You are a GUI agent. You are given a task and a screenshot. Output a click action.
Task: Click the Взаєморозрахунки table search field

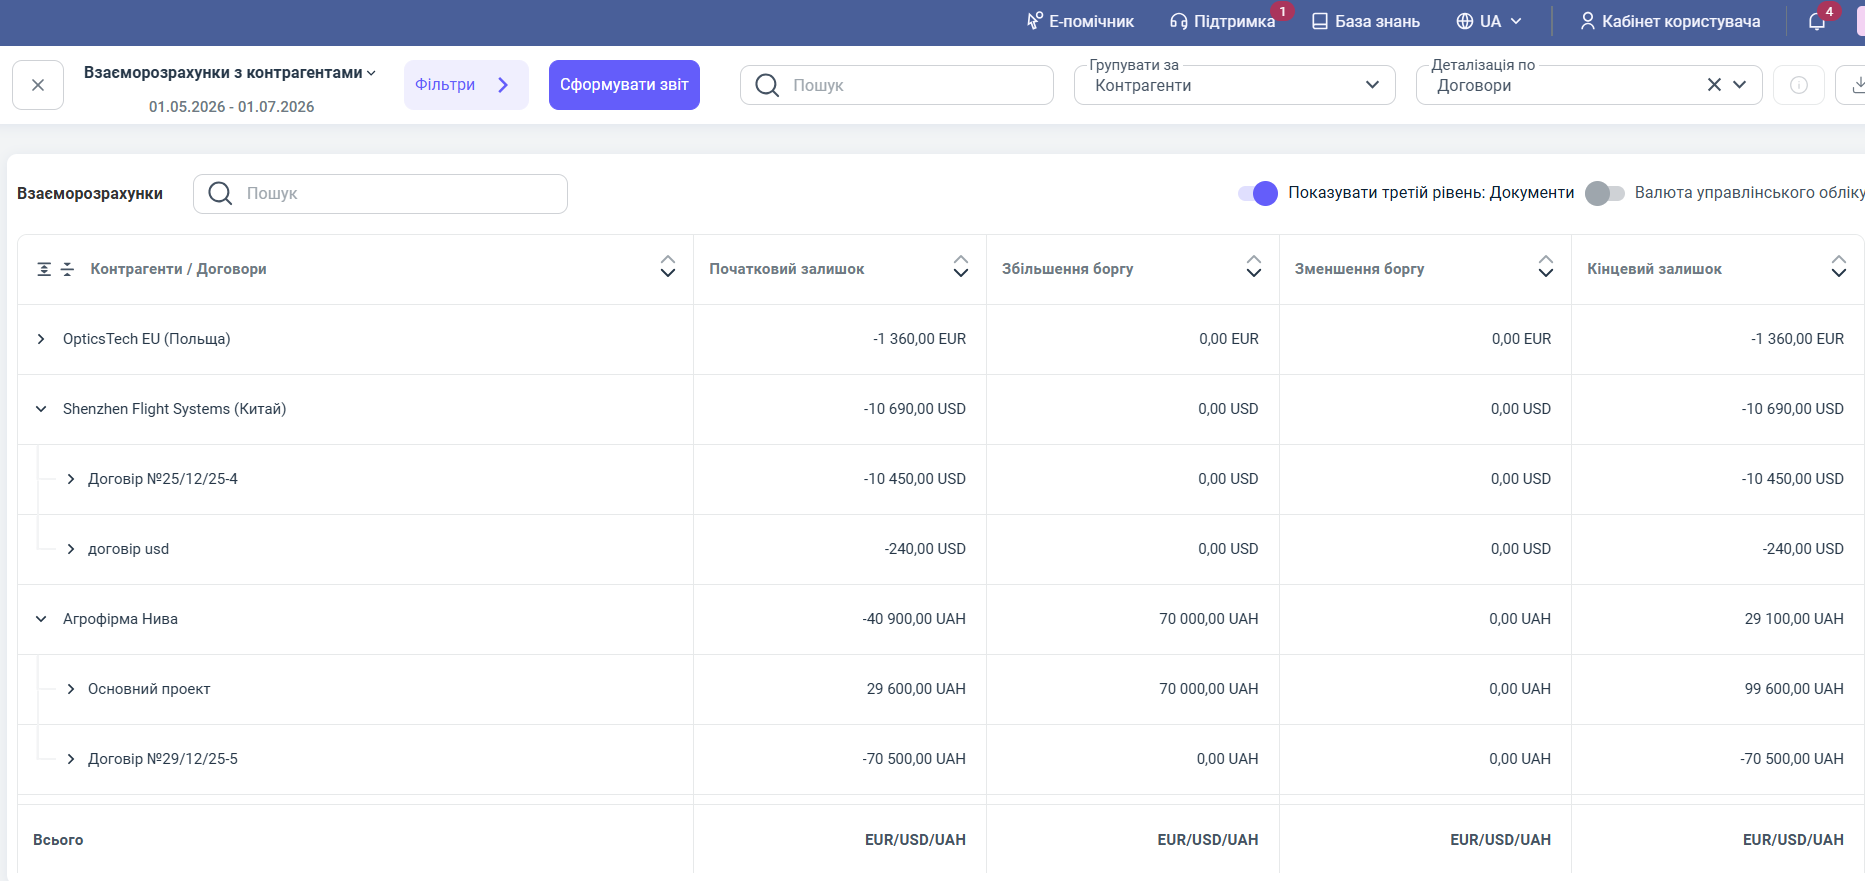[380, 194]
